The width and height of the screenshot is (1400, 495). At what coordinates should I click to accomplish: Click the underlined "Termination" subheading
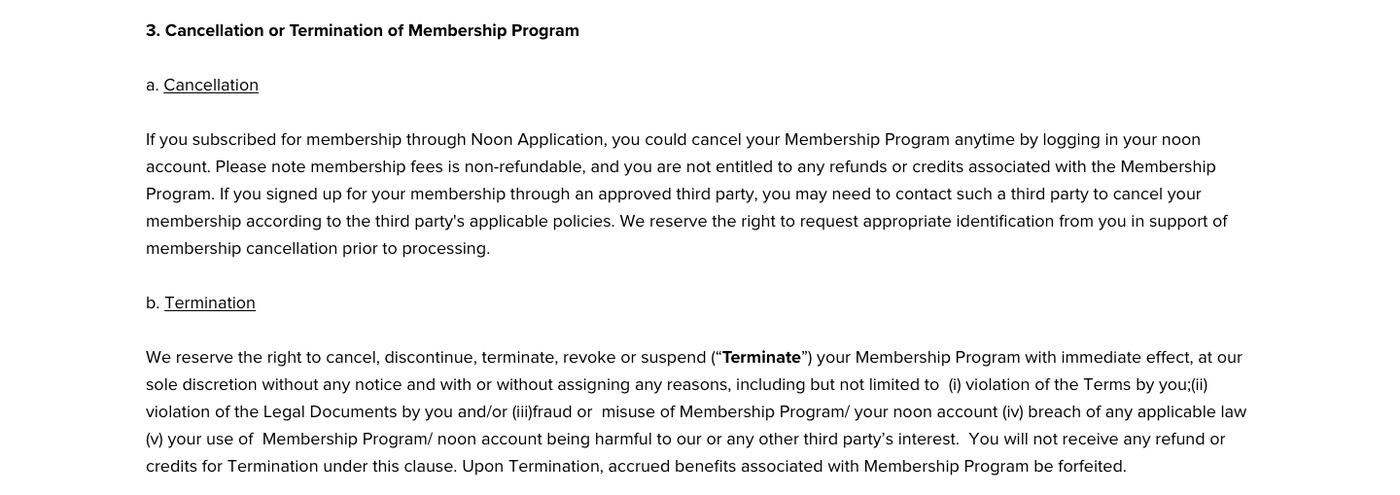pyautogui.click(x=210, y=303)
